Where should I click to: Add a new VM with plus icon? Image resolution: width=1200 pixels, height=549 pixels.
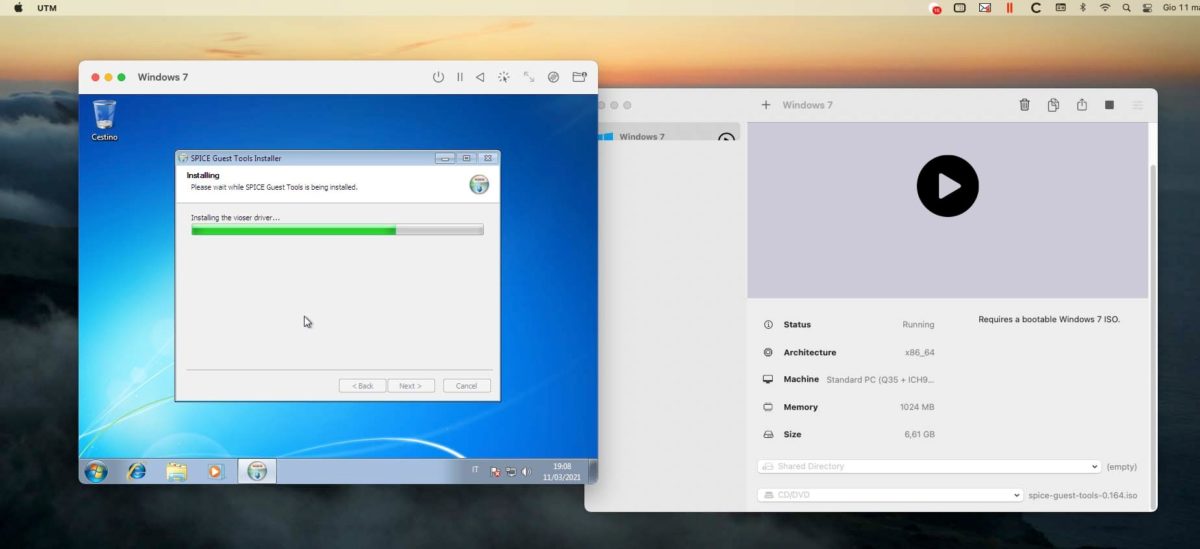click(x=766, y=105)
